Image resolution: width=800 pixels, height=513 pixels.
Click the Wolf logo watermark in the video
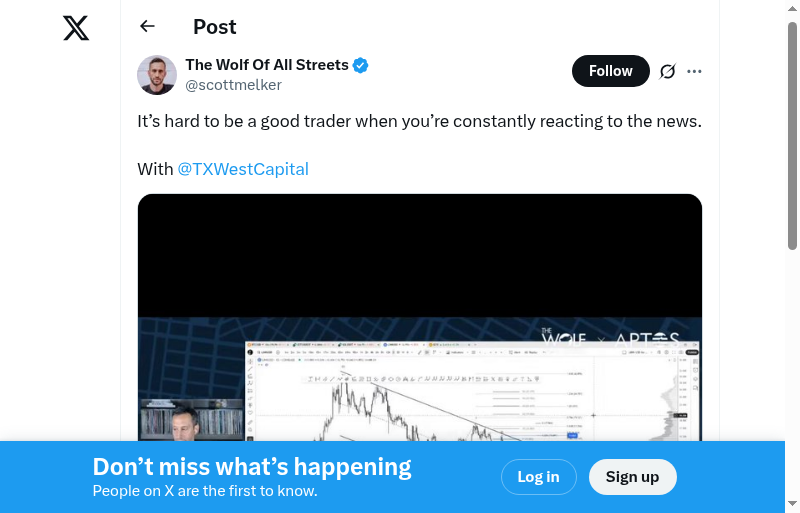[x=562, y=337]
